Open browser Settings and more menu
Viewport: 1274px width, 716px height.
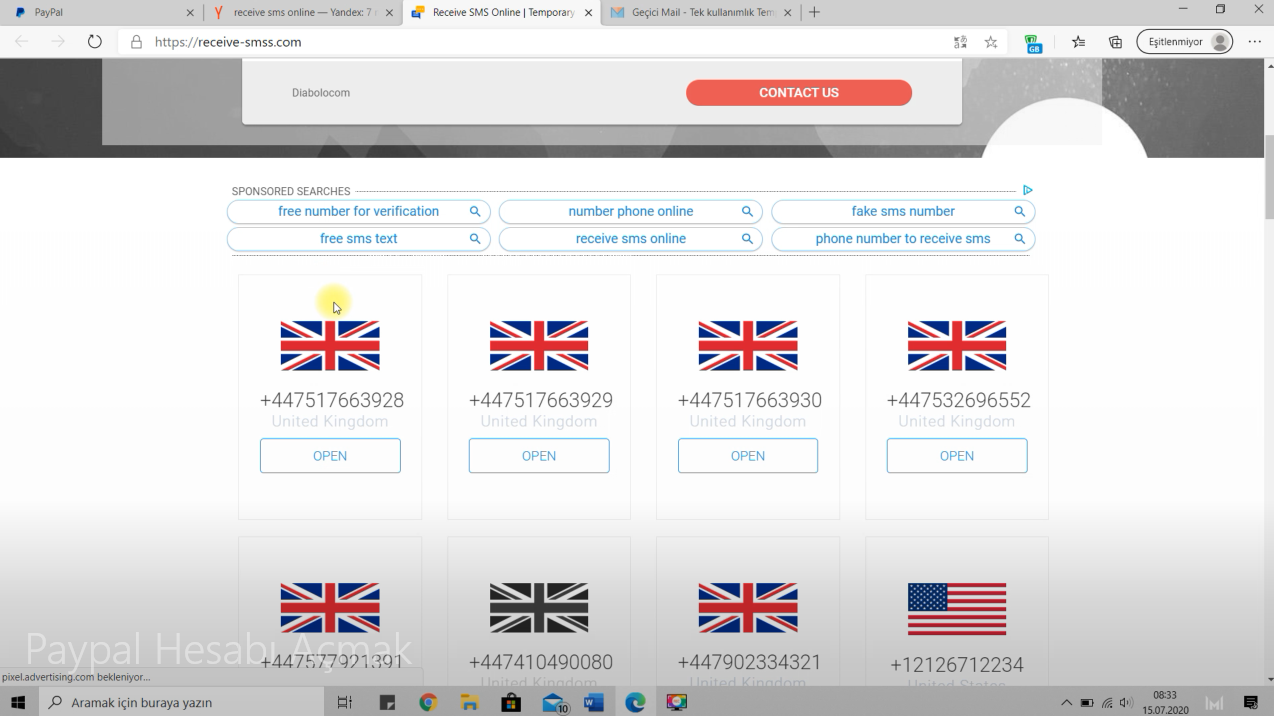coord(1254,42)
